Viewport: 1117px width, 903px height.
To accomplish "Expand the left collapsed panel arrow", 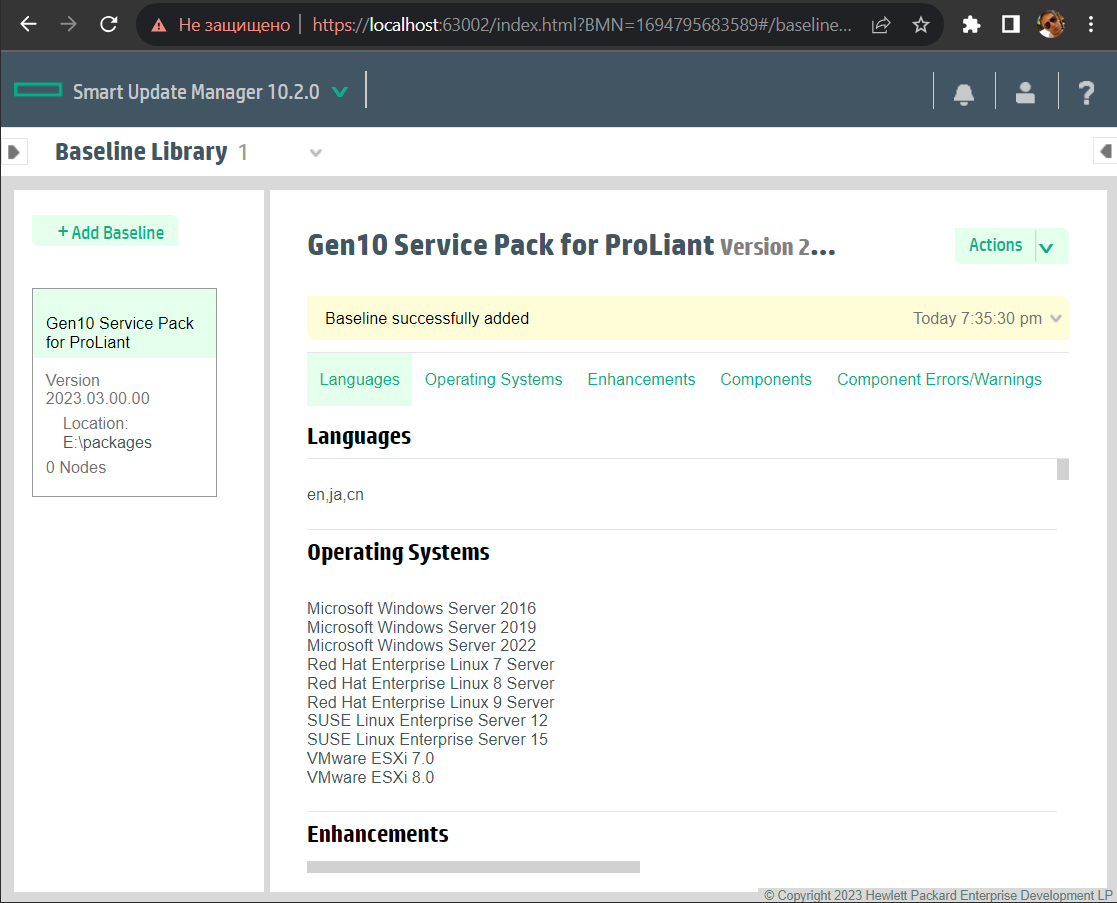I will [x=13, y=152].
